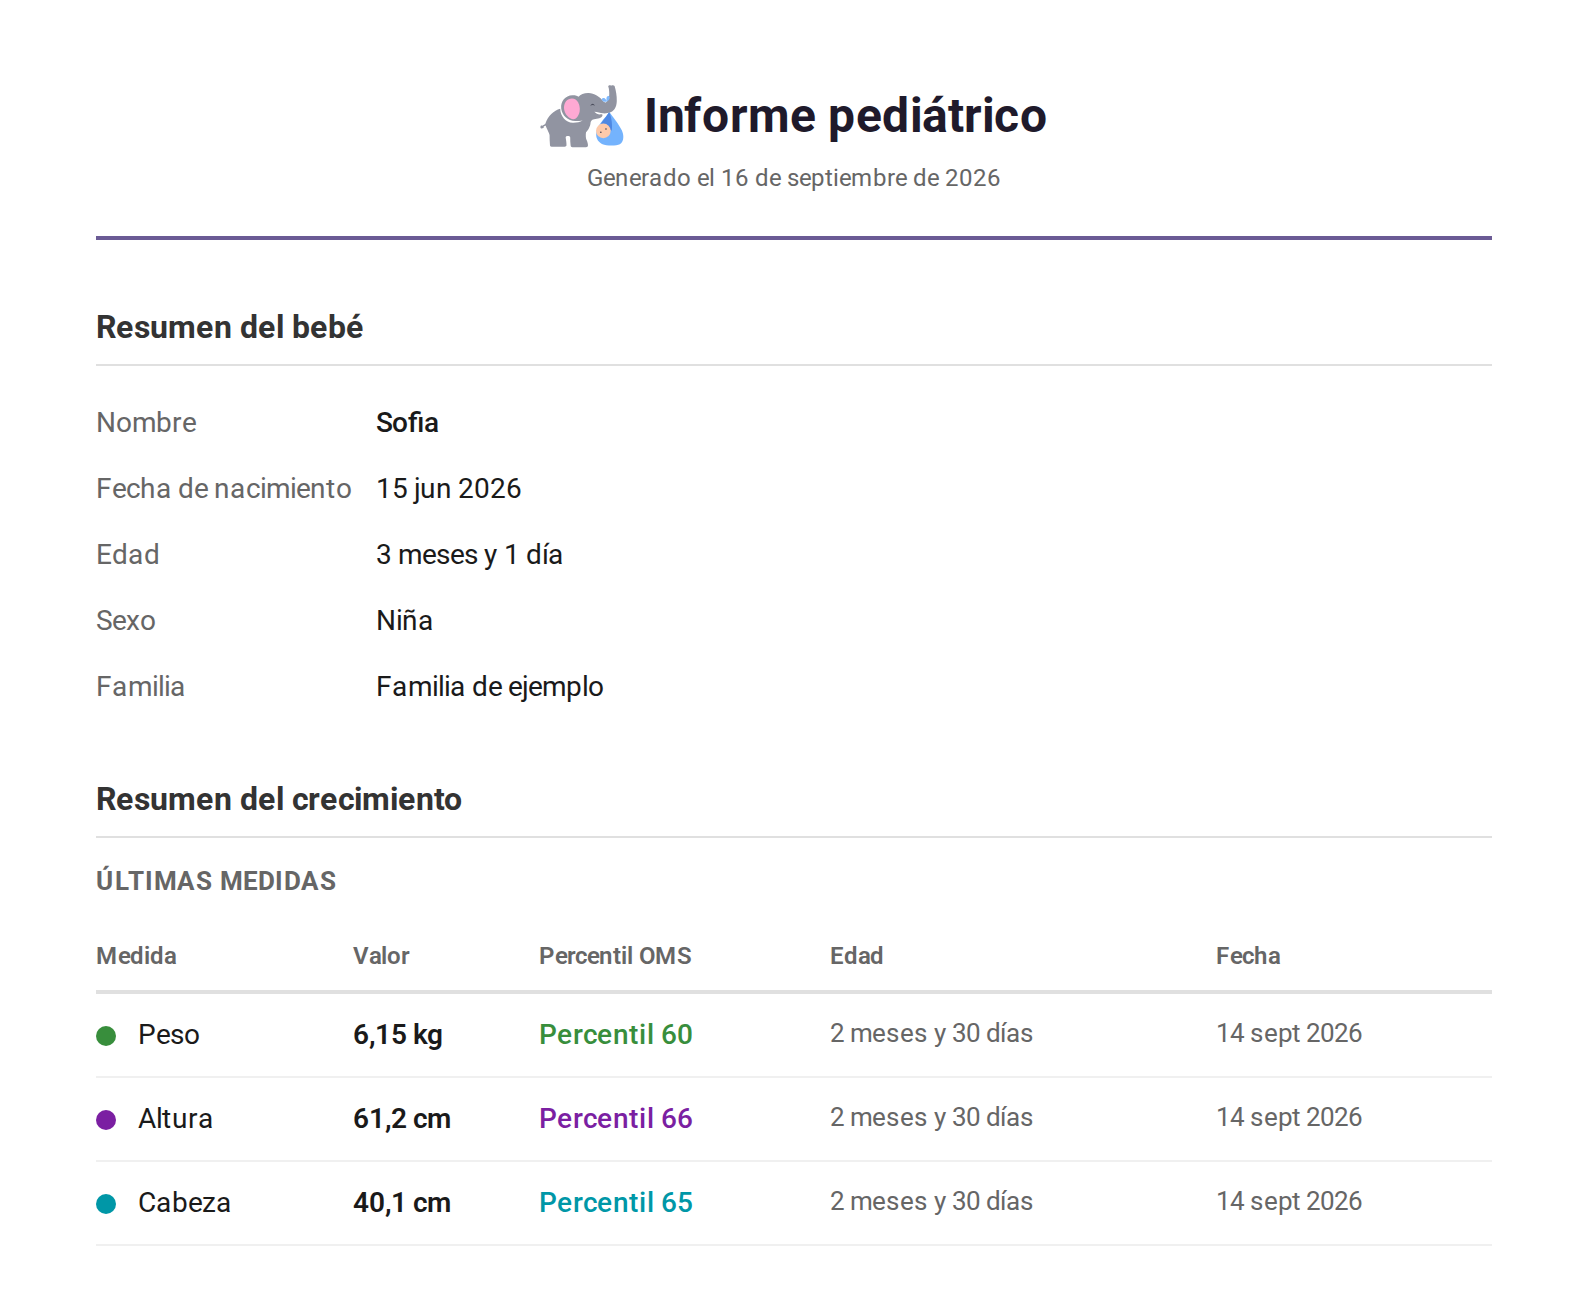Select head value '40,1 cm'
This screenshot has width=1588, height=1302.
402,1202
